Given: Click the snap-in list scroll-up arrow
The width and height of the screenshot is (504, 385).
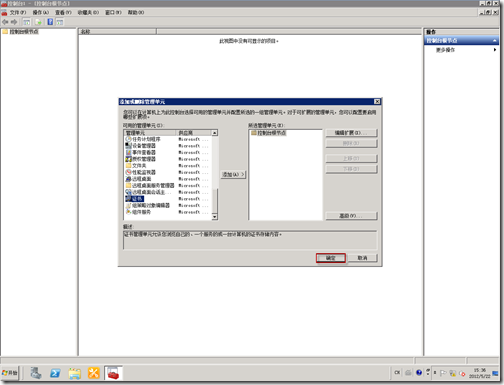Looking at the screenshot, I should 215,133.
